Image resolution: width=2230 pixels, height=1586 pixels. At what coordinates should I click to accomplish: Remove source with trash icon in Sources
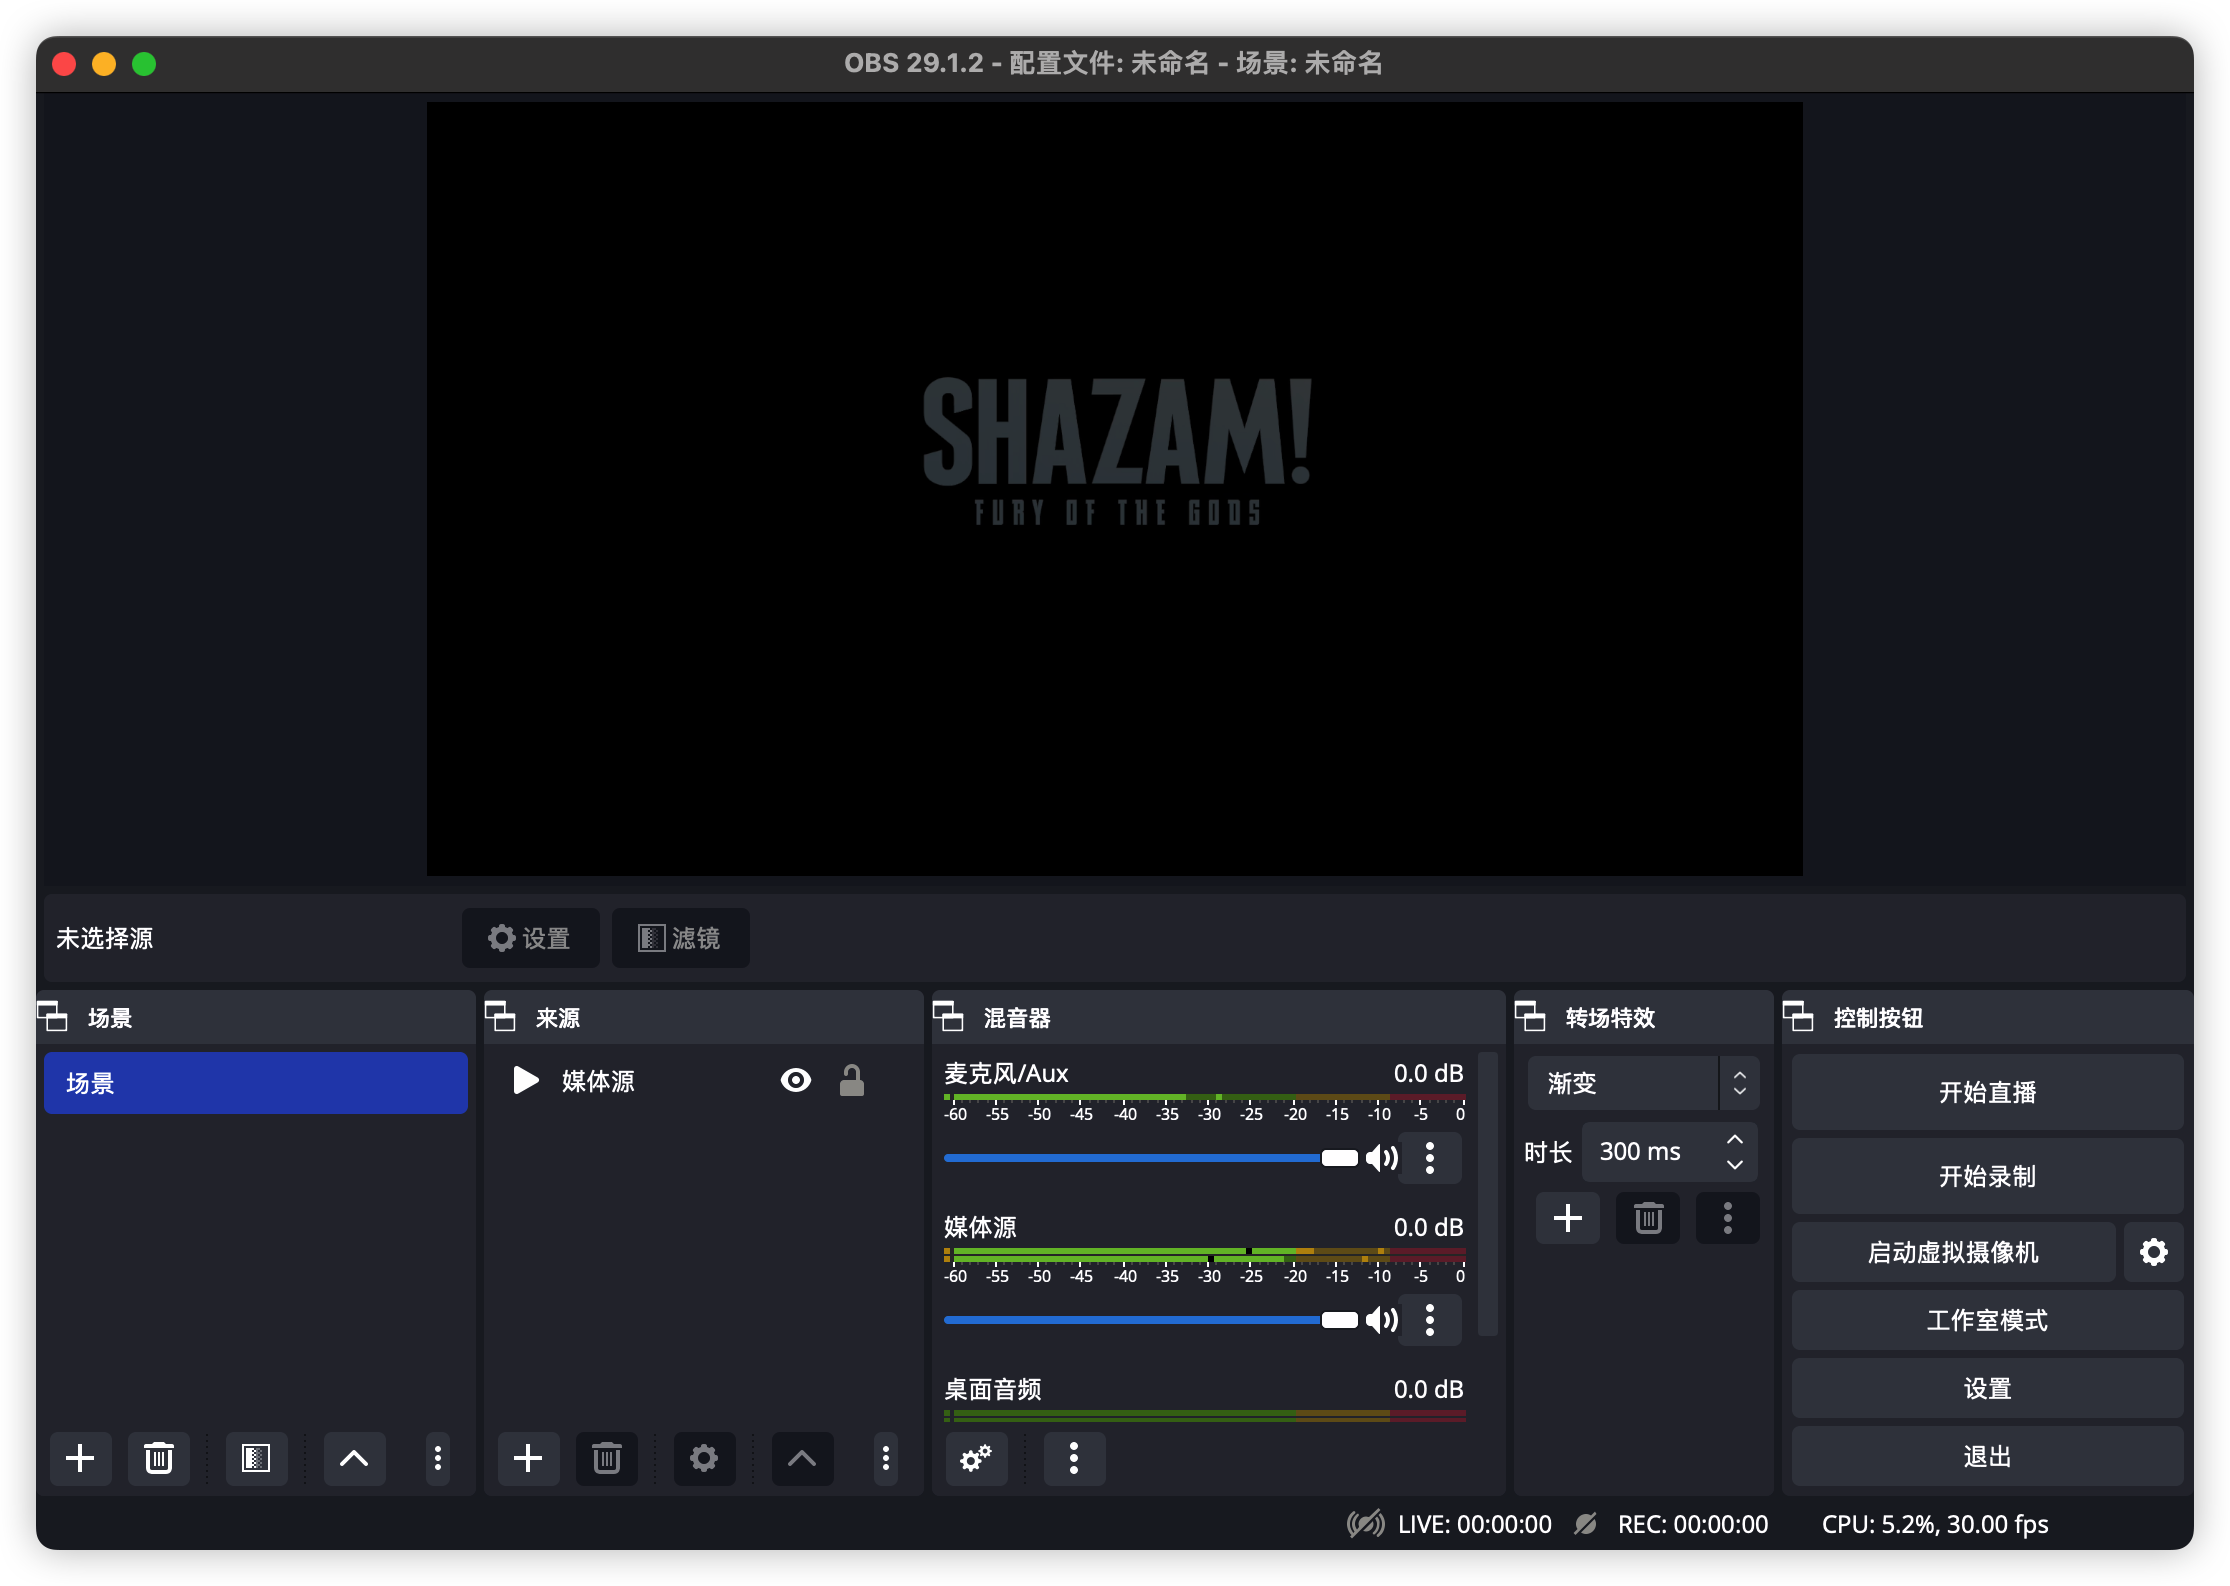606,1458
